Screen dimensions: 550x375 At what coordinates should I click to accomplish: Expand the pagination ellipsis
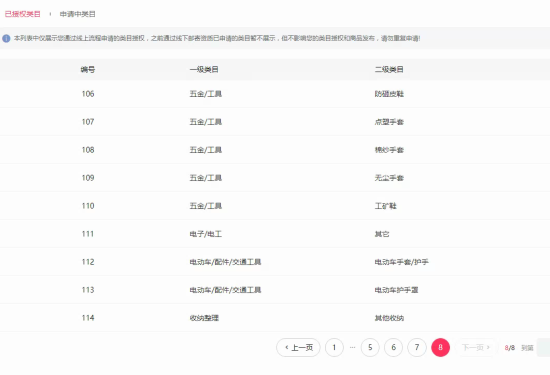click(353, 347)
